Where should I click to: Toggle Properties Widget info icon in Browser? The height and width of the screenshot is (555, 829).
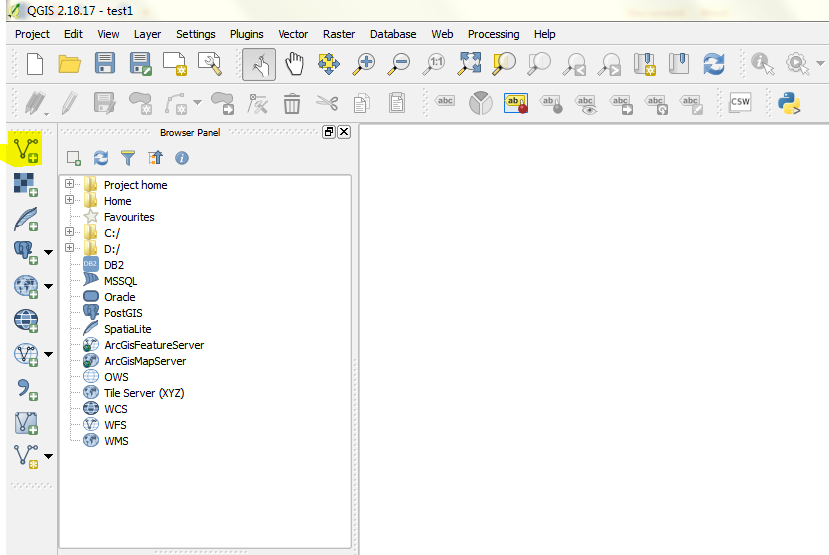click(182, 158)
